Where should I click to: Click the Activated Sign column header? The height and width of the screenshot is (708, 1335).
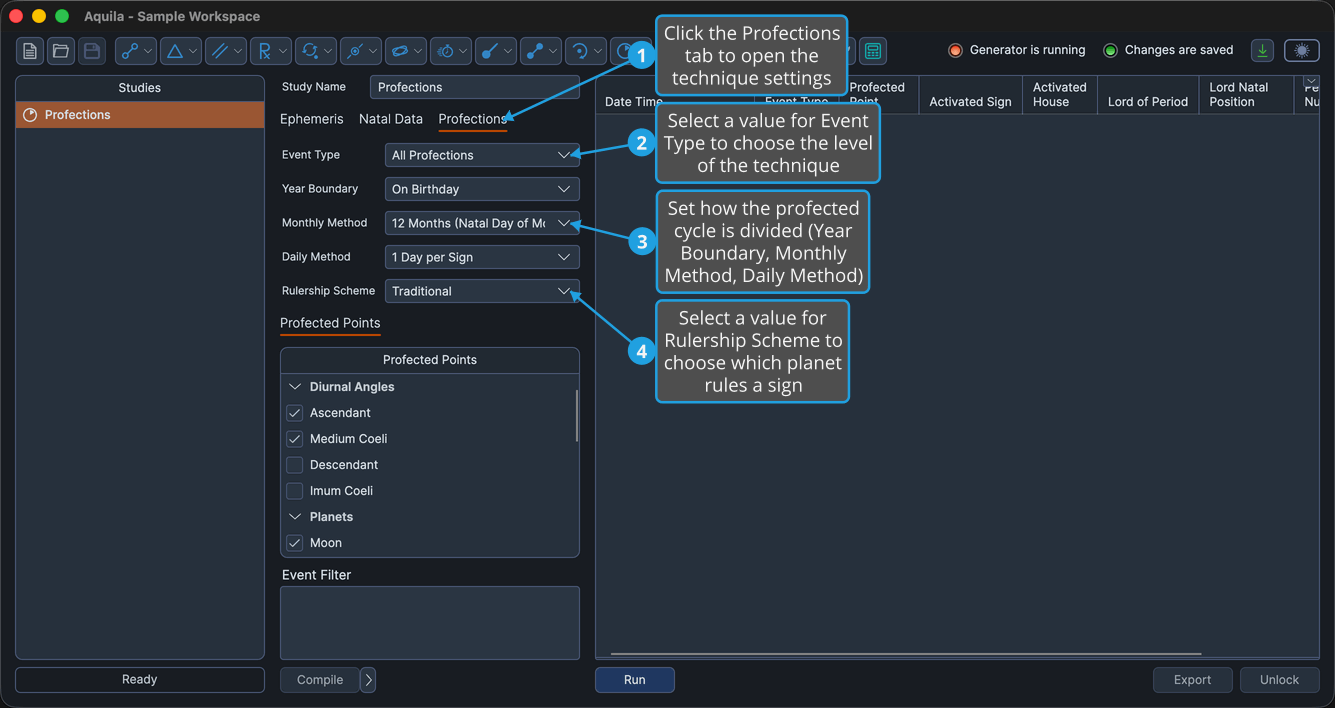(x=970, y=95)
